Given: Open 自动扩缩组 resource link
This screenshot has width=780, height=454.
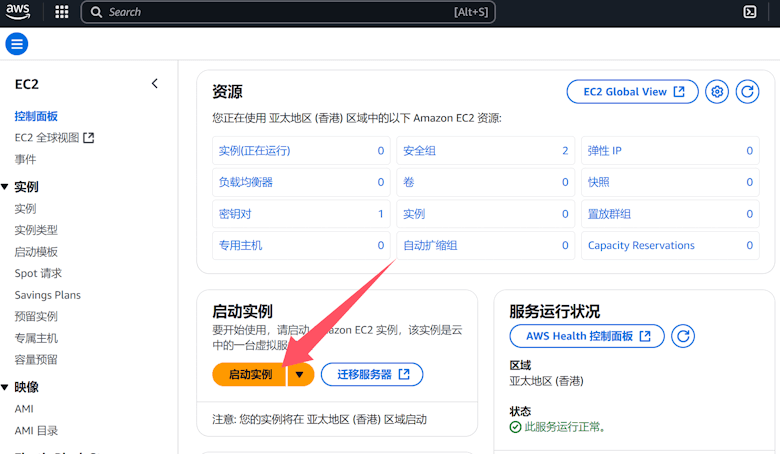Looking at the screenshot, I should pos(430,245).
